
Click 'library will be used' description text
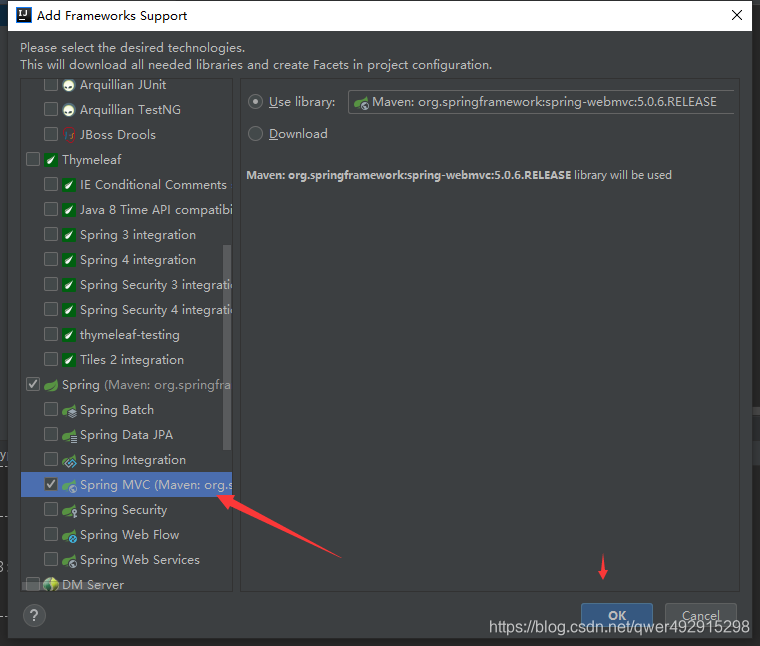pyautogui.click(x=623, y=175)
